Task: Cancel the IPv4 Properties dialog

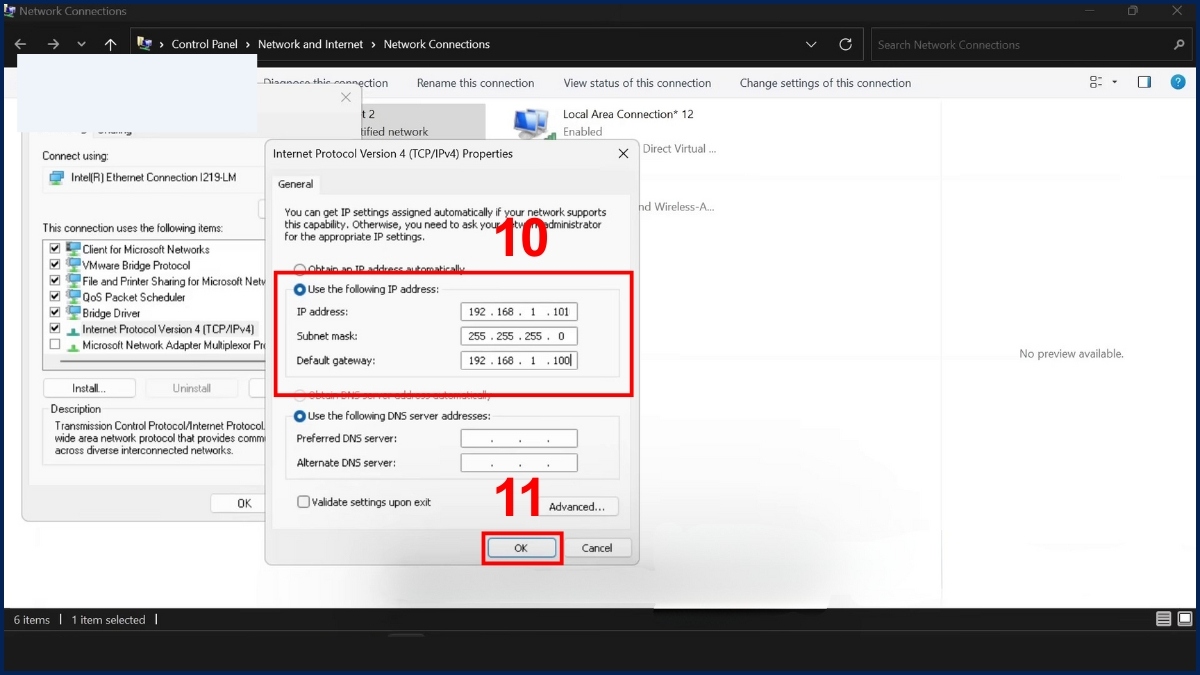Action: [597, 548]
